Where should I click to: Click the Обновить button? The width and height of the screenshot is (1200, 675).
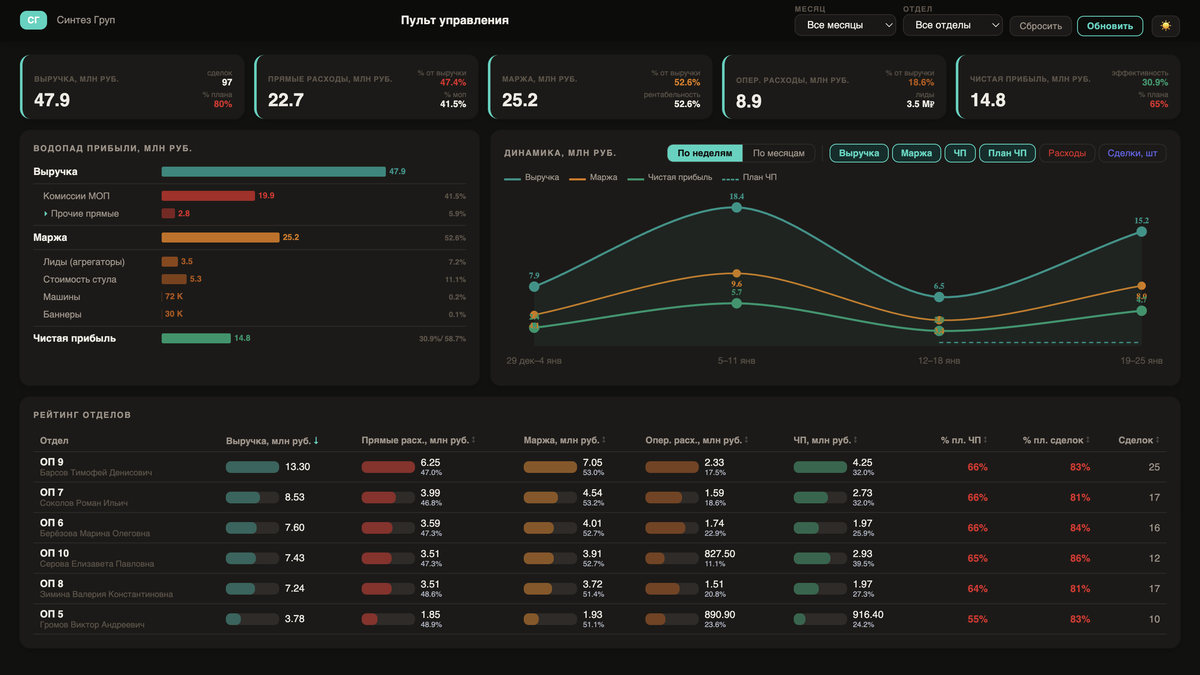pyautogui.click(x=1110, y=26)
